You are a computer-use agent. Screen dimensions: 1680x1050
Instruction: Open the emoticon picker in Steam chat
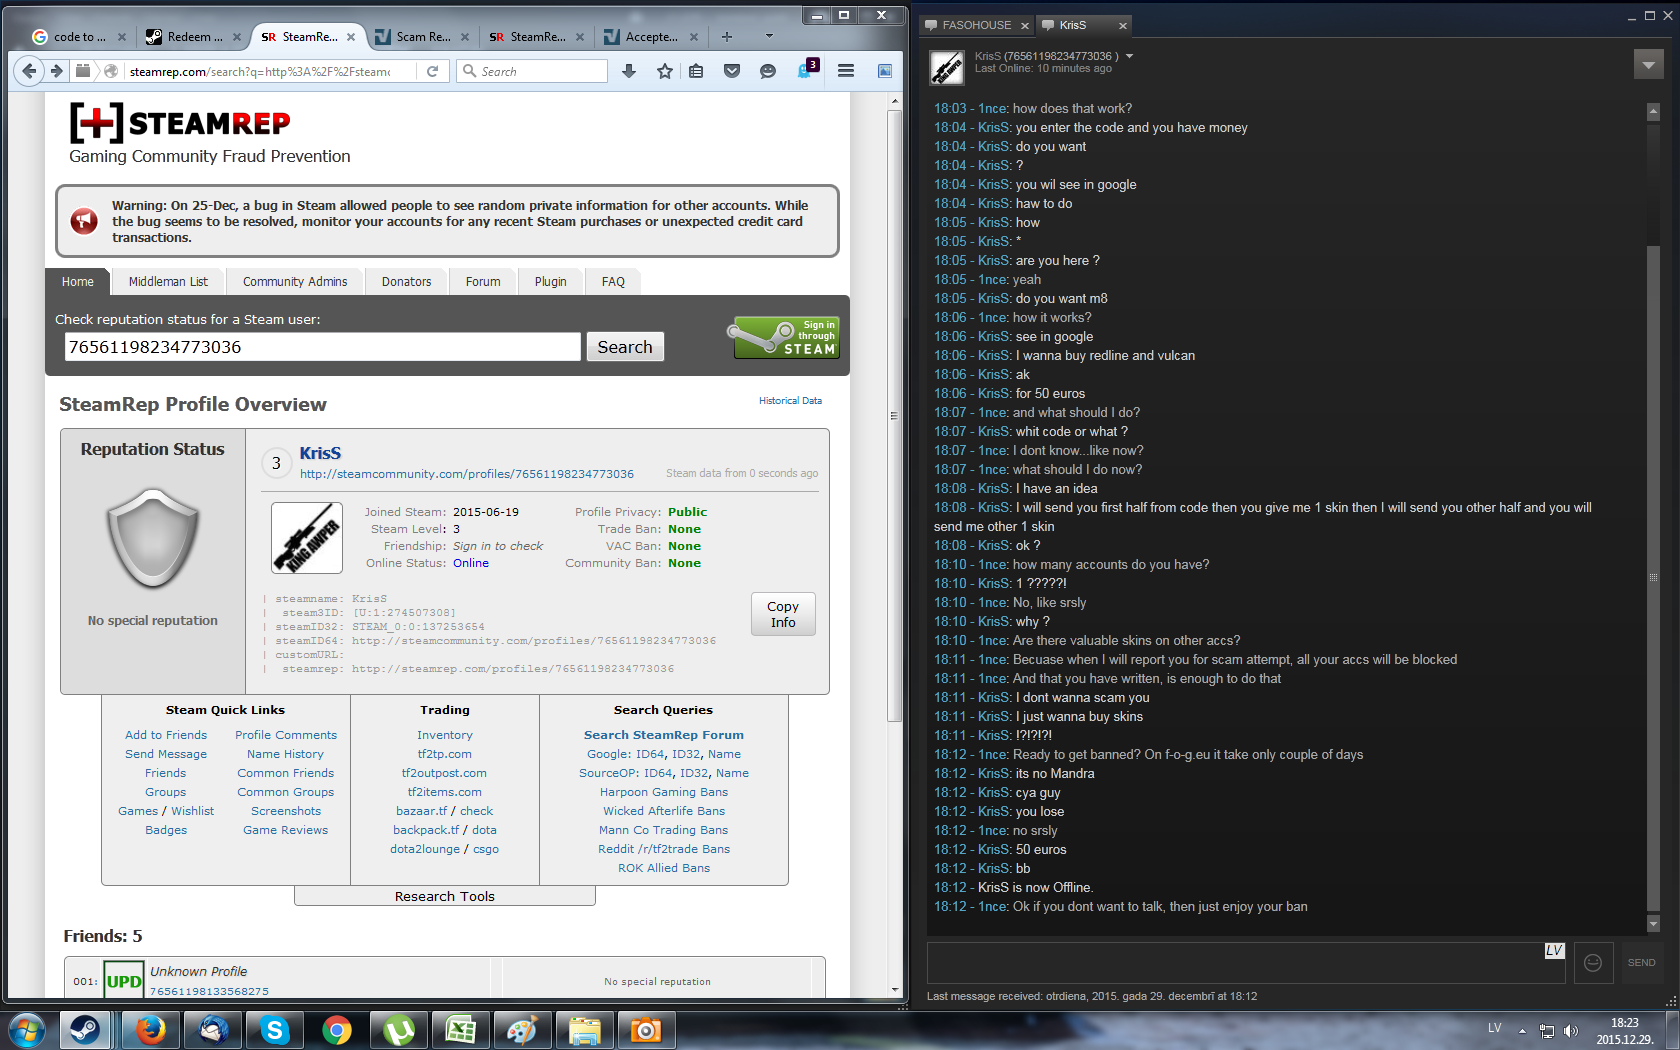click(1593, 962)
